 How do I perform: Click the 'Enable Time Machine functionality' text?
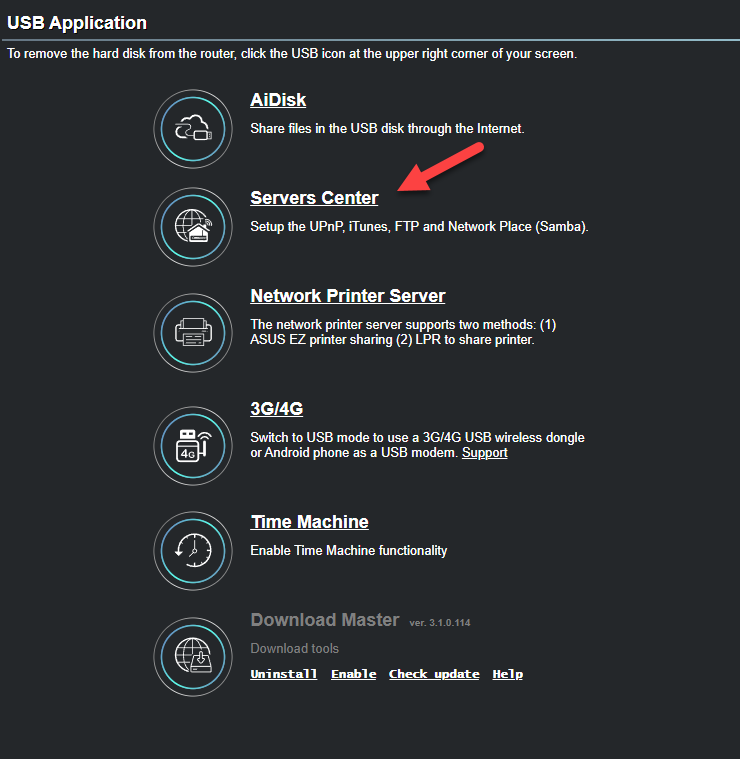(348, 550)
